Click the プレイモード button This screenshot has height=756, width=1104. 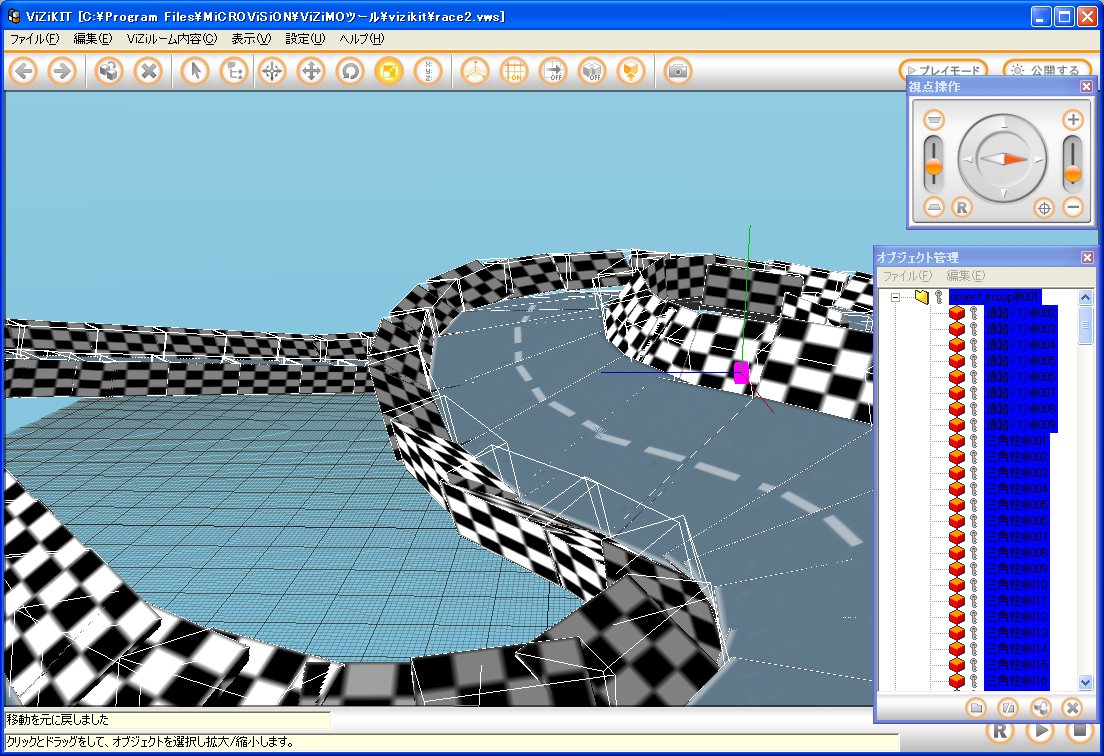943,70
